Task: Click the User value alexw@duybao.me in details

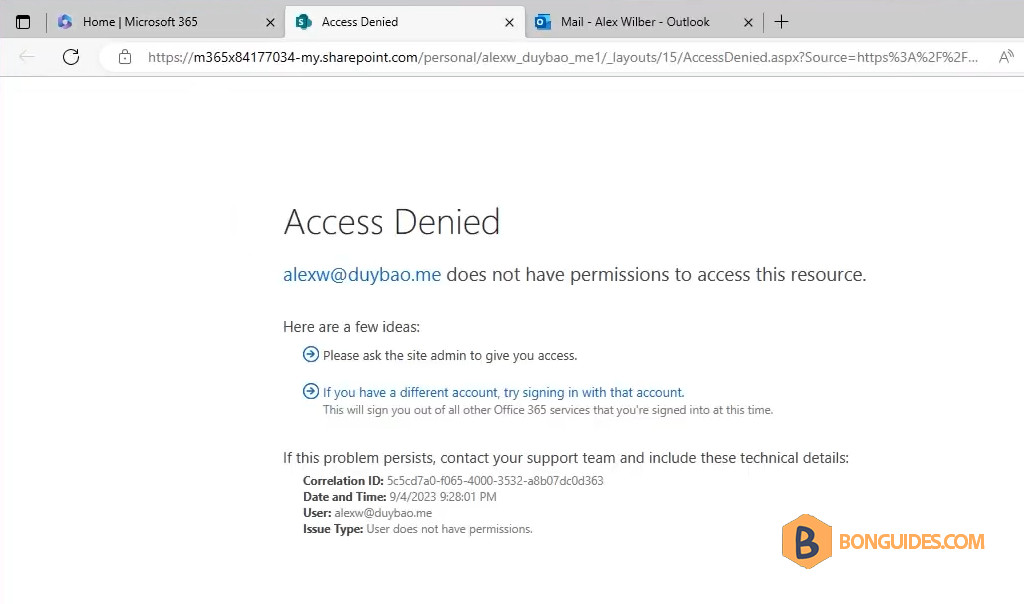Action: coord(383,513)
